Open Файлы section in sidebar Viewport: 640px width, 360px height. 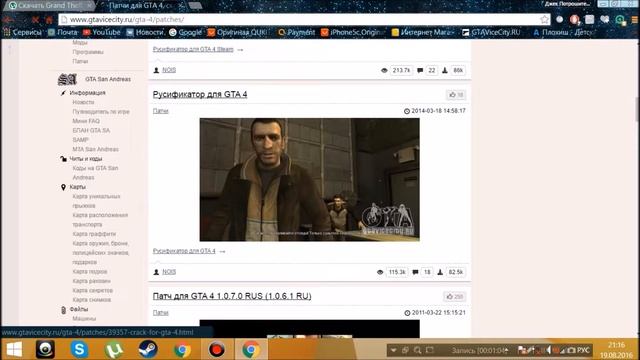(79, 309)
